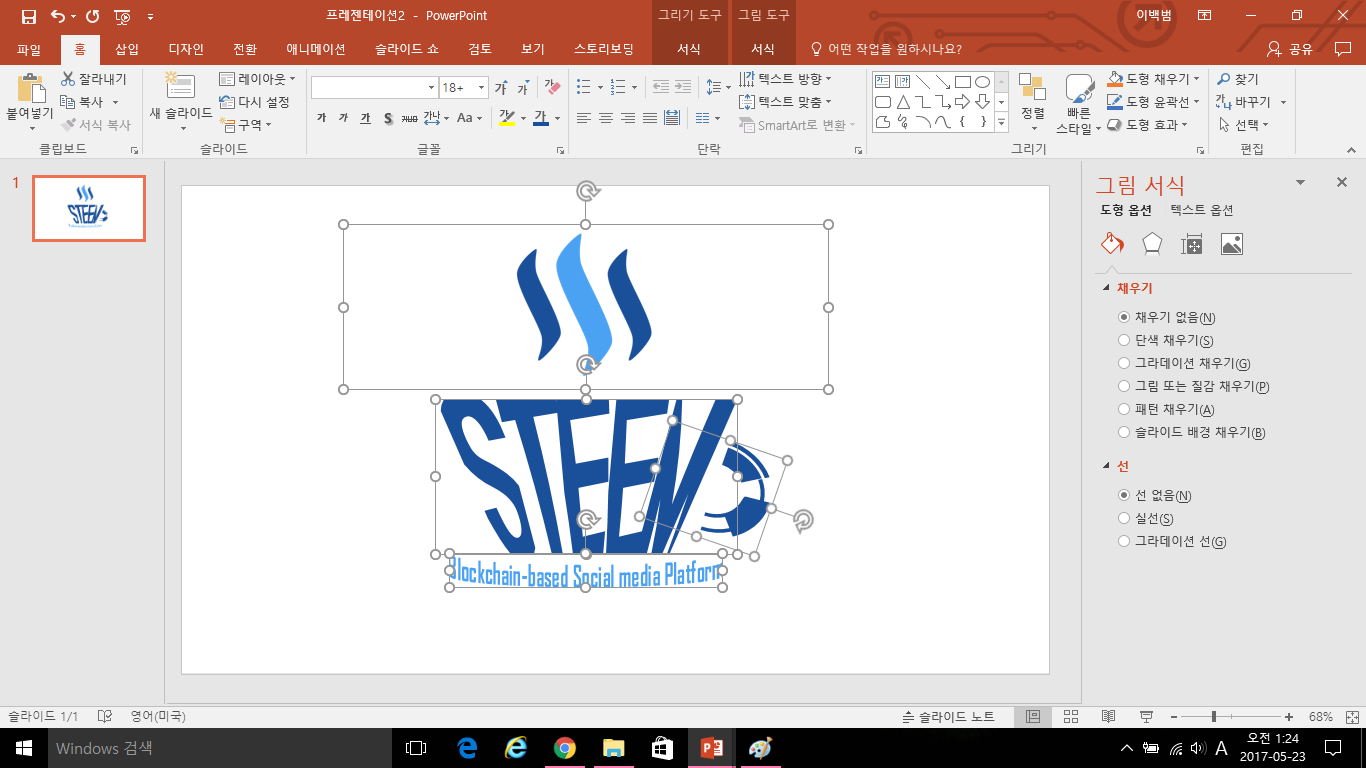The width and height of the screenshot is (1366, 768).
Task: Select Slide background fill (슬라이드 배경 채우기)
Action: pyautogui.click(x=1124, y=432)
